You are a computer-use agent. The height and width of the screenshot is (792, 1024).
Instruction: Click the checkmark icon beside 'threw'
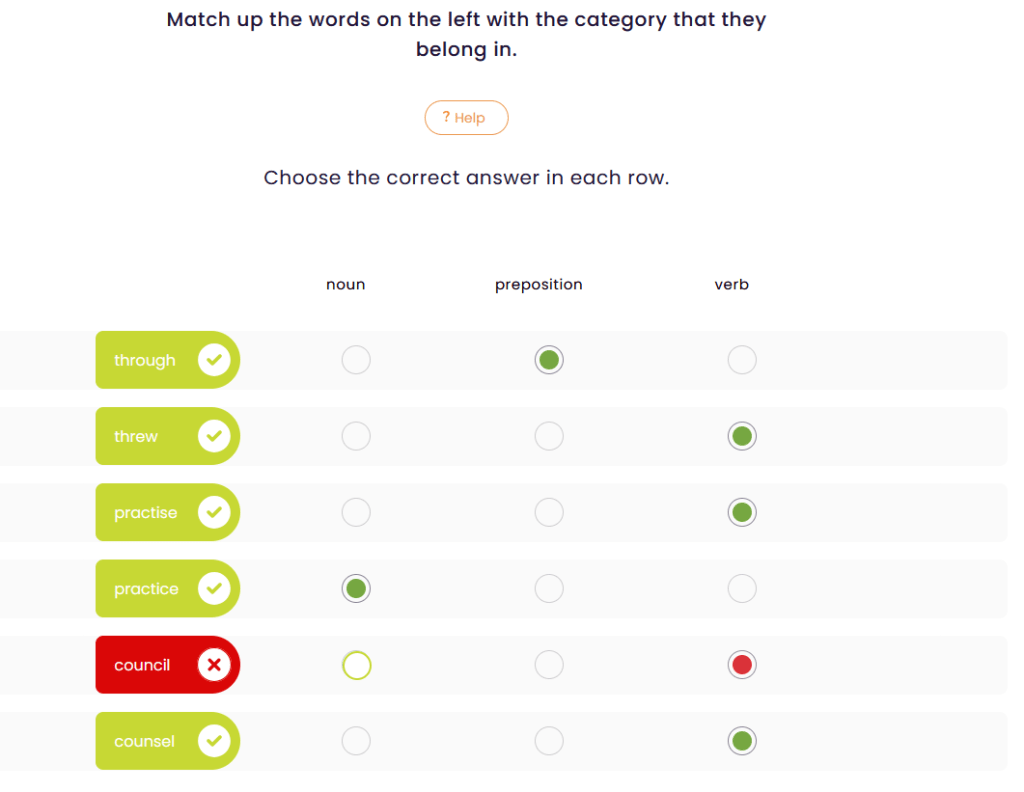[214, 436]
